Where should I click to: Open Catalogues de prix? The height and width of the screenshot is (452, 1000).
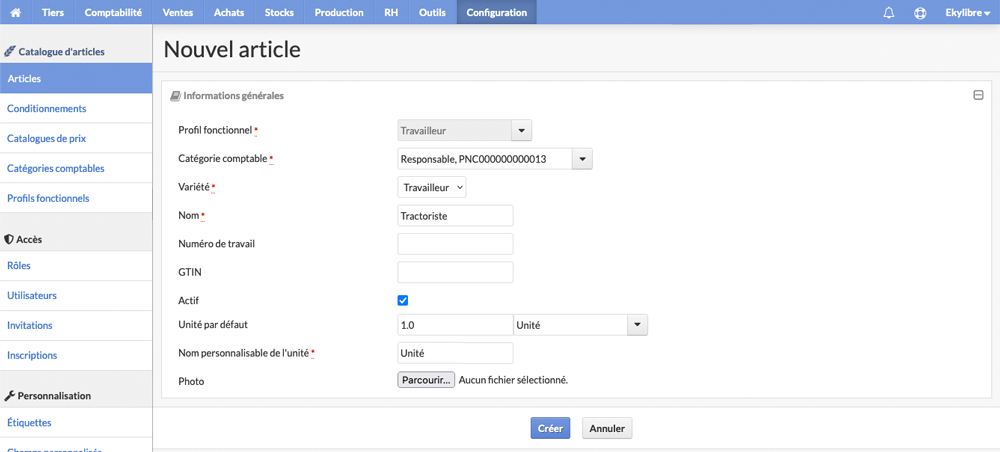pyautogui.click(x=76, y=138)
